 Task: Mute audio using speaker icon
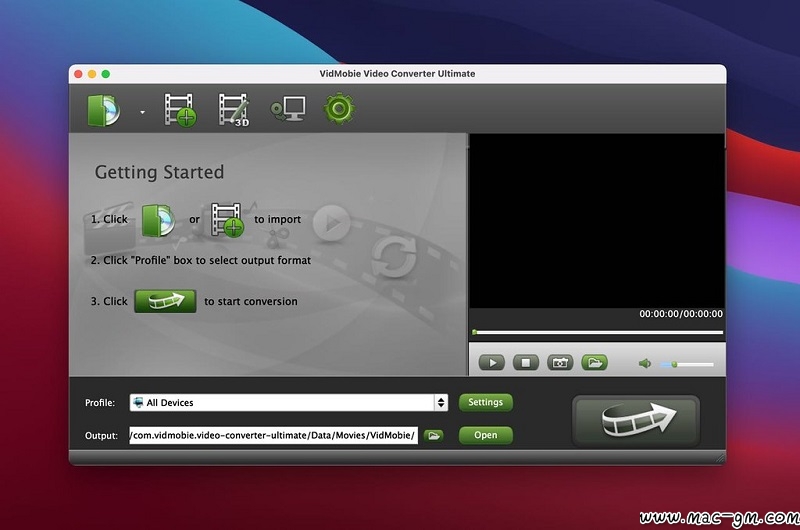coord(645,363)
